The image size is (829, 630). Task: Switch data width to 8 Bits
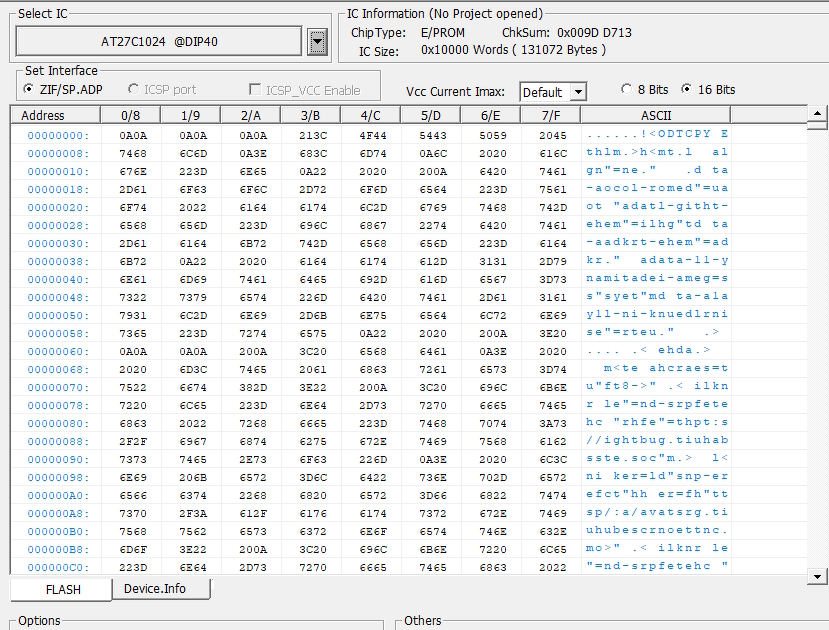[645, 90]
